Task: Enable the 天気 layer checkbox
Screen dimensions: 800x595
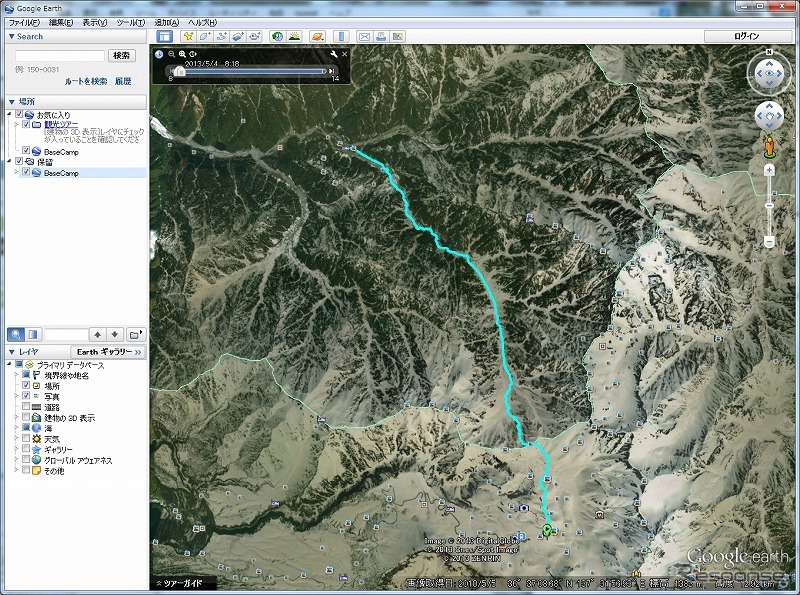Action: pos(26,438)
